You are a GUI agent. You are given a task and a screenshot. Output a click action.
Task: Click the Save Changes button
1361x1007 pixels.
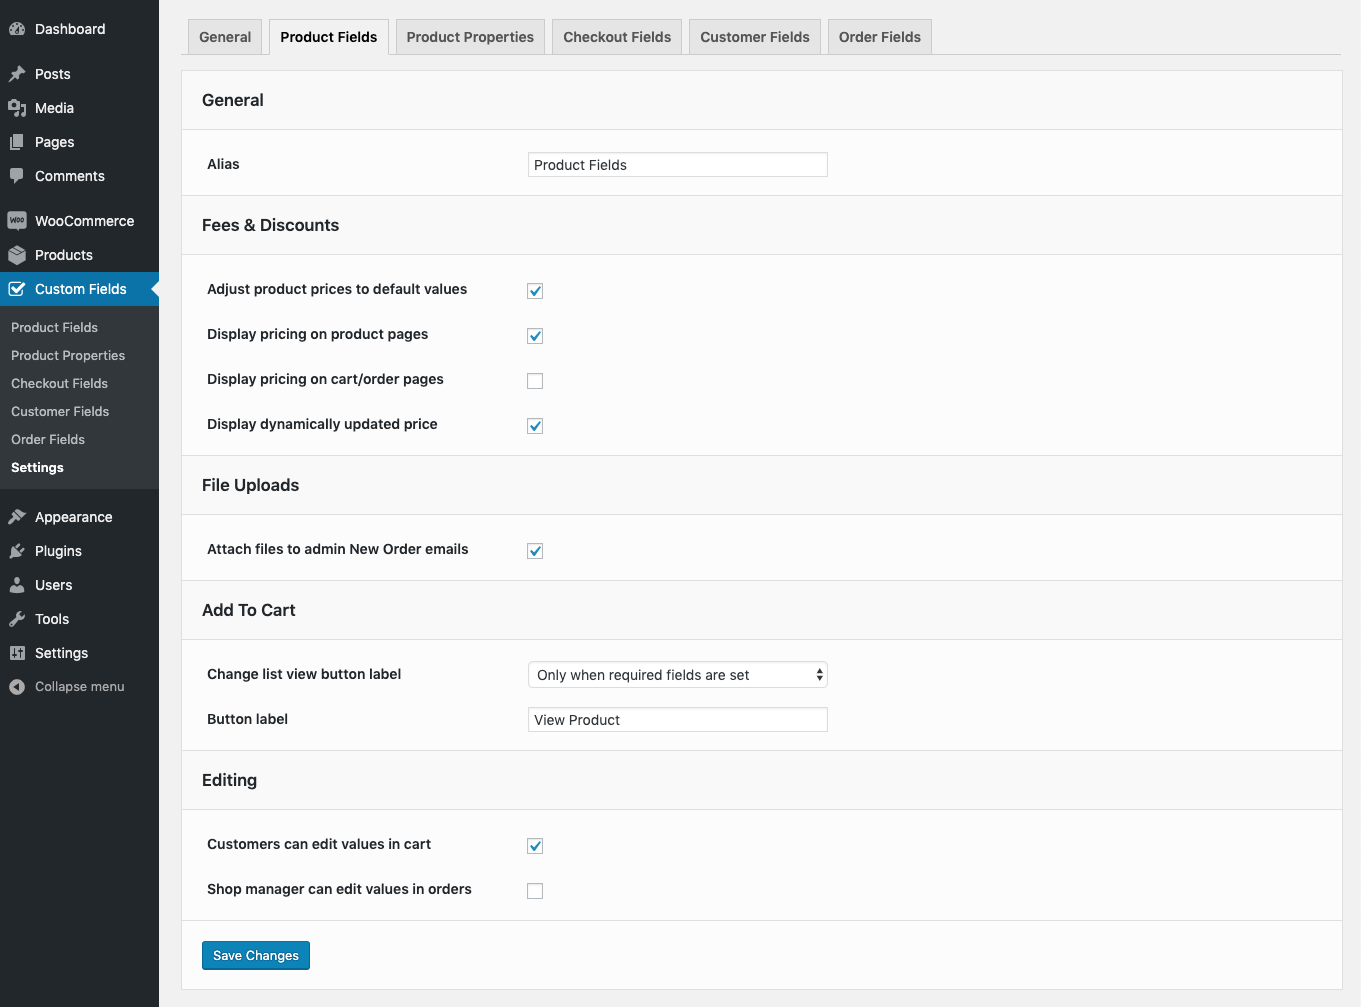pyautogui.click(x=256, y=956)
